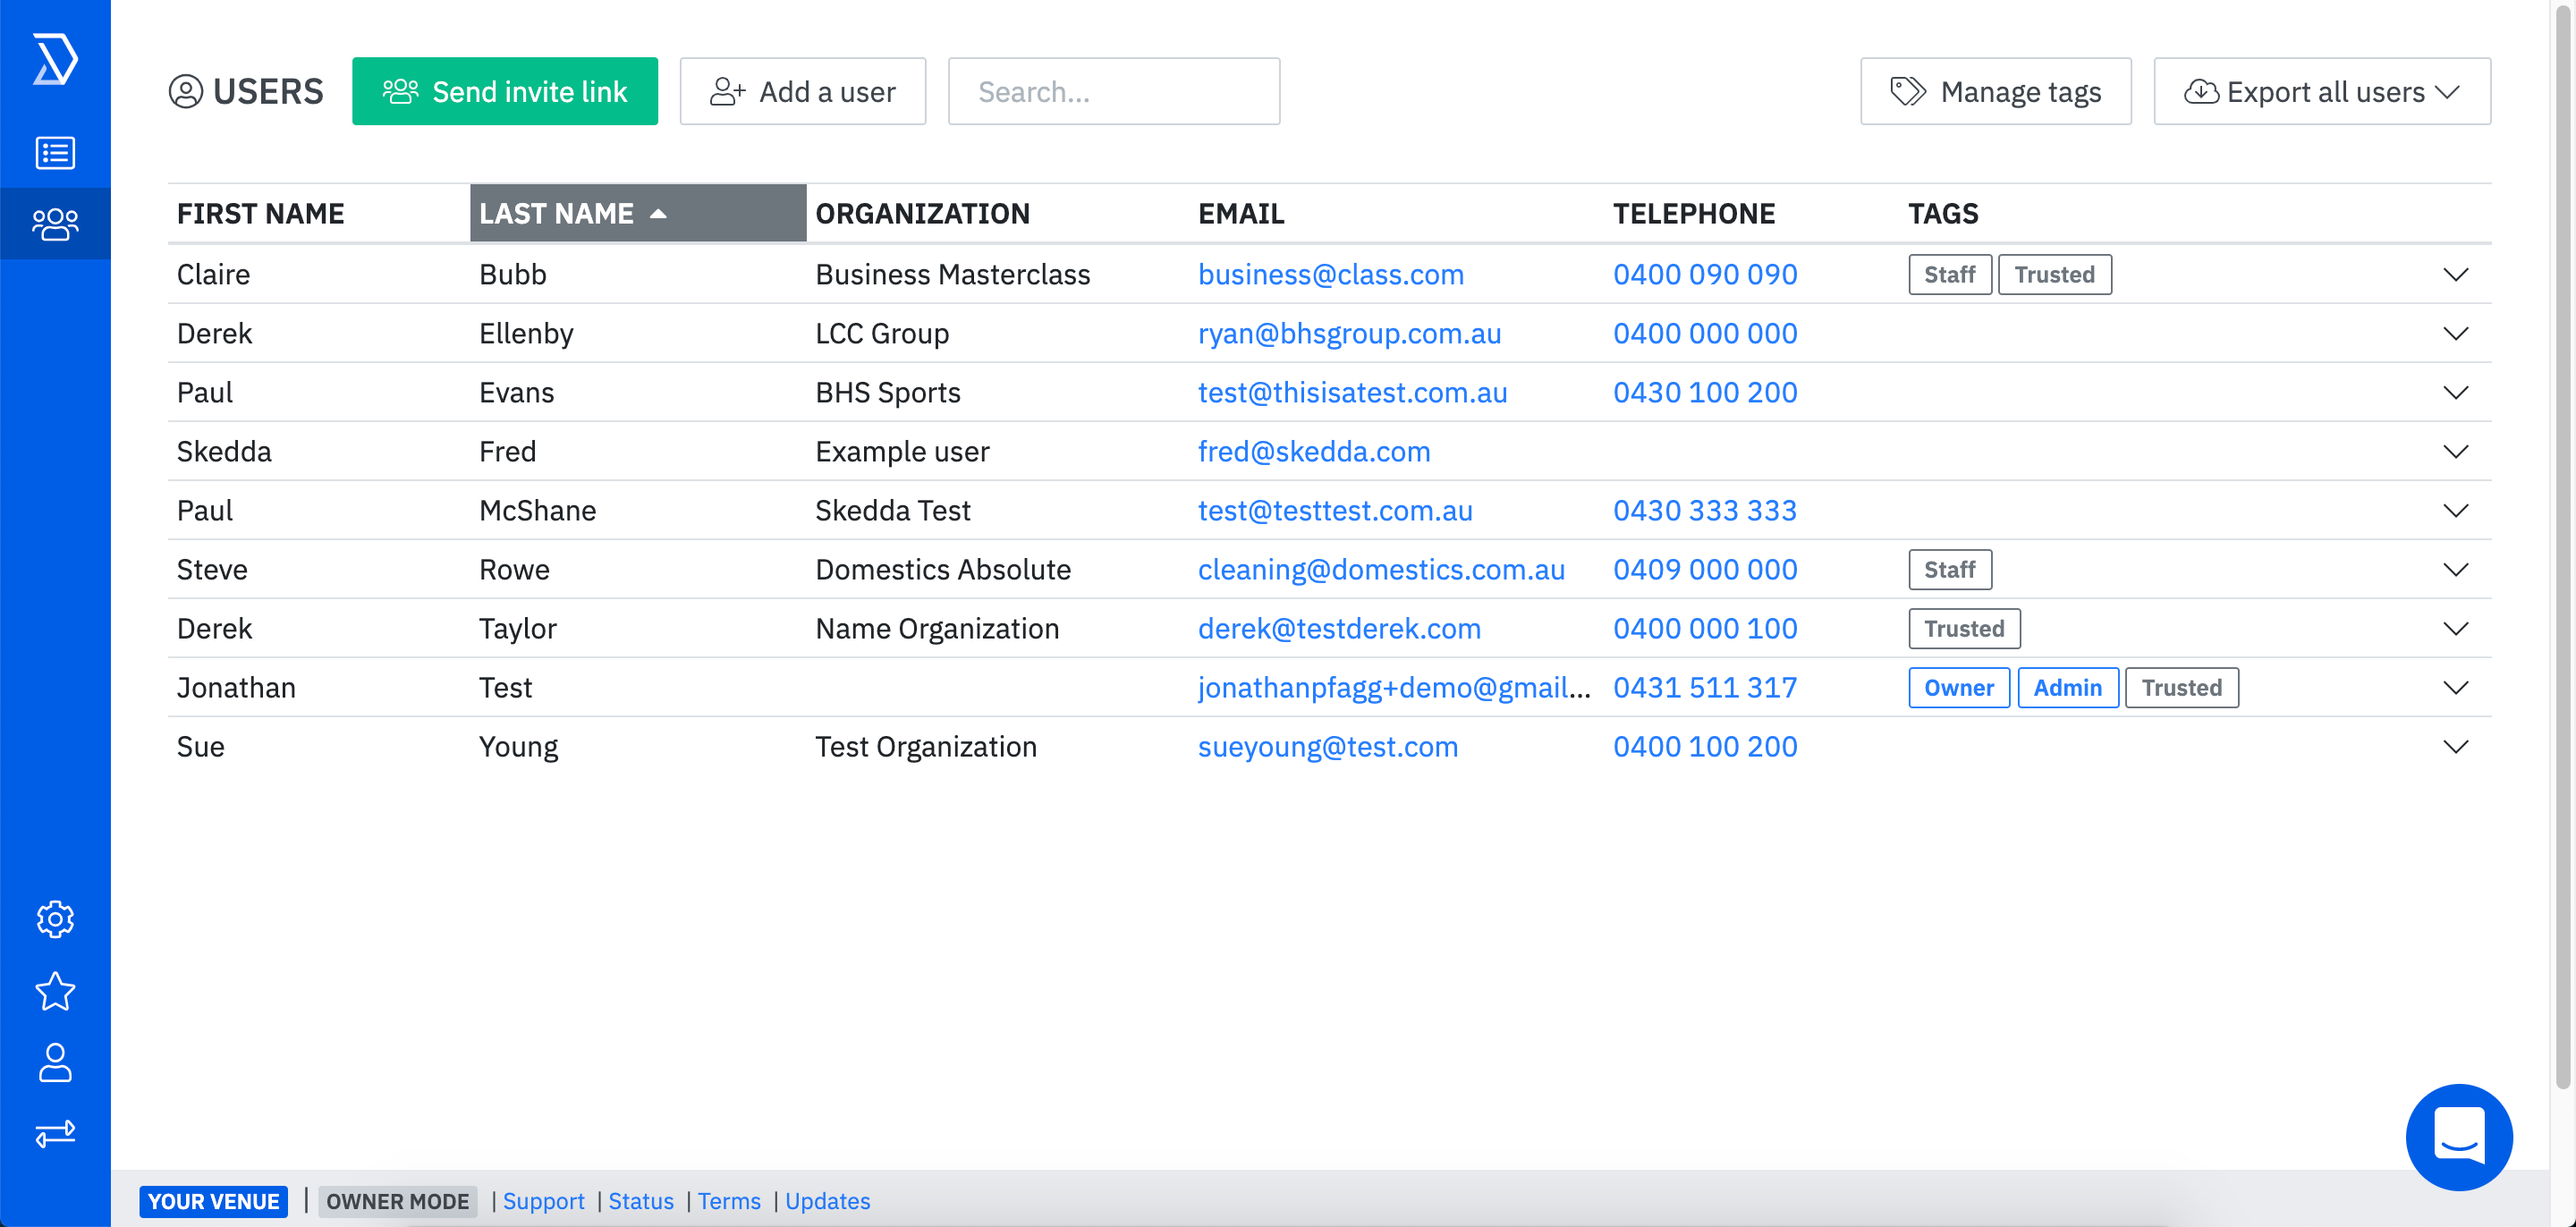Open the profile person sidebar icon
2576x1227 pixels.
point(55,1062)
